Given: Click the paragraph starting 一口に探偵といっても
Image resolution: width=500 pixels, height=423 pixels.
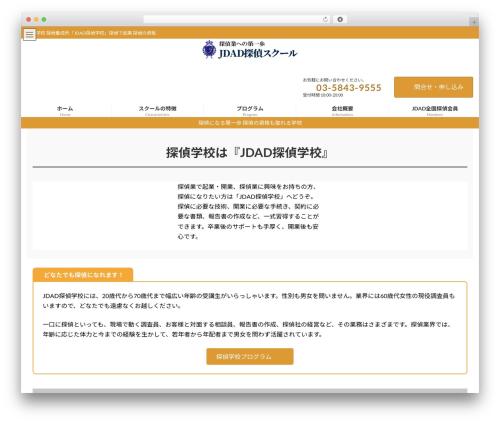Looking at the screenshot, I should tap(247, 329).
